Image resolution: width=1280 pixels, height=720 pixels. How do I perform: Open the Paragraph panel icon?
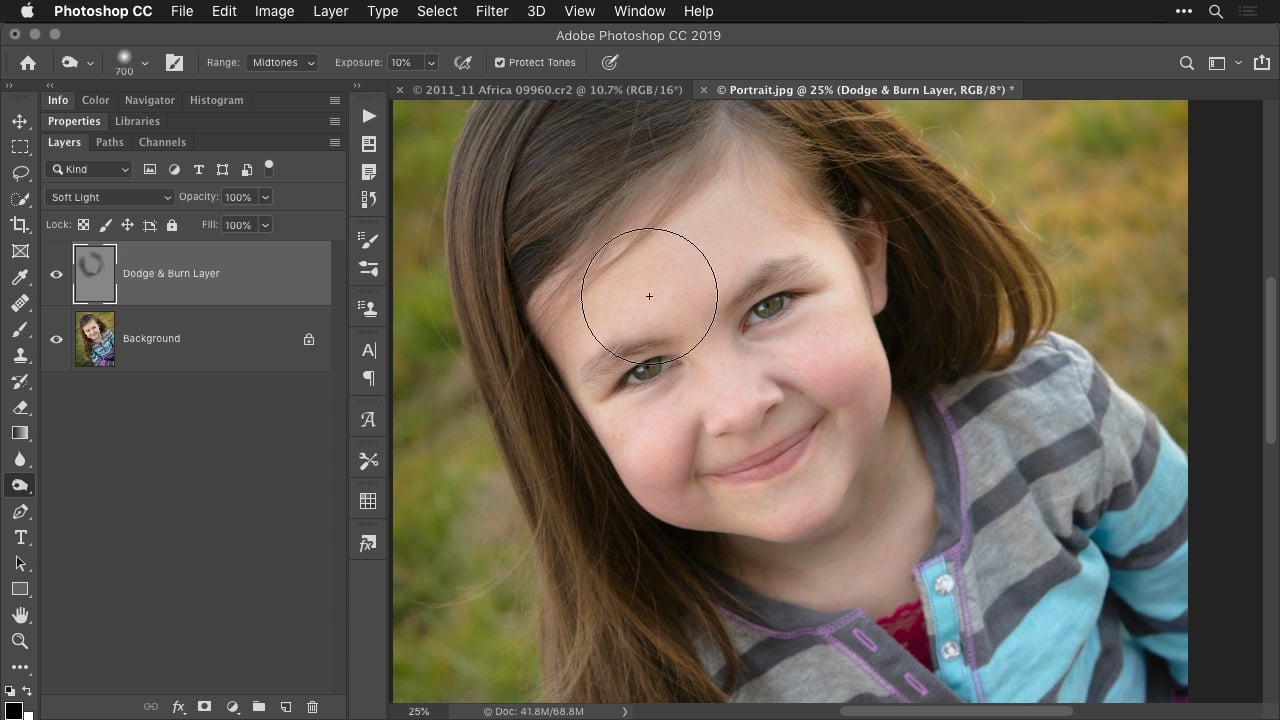tap(369, 378)
